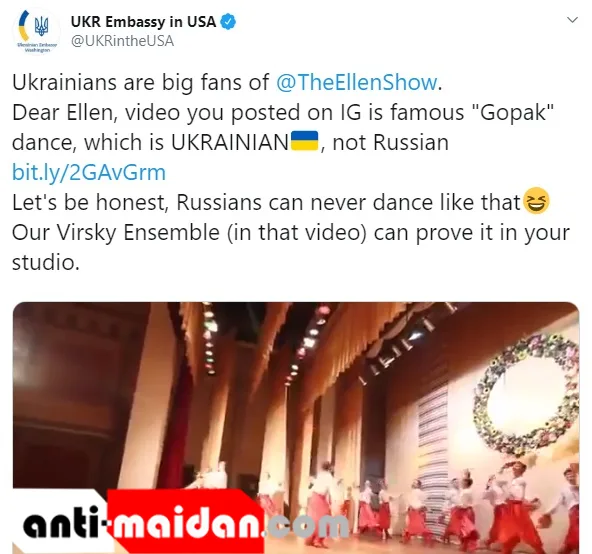The image size is (592, 554).
Task: Open the UKR Embassy profile avatar
Action: tap(37, 31)
